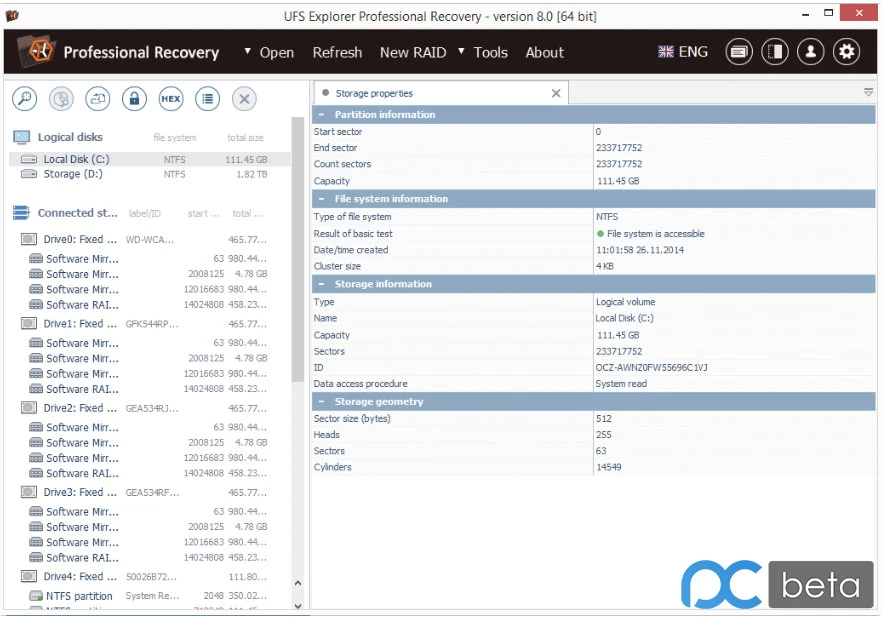883x620 pixels.
Task: Click the disk image save toolbar icon
Action: (98, 99)
